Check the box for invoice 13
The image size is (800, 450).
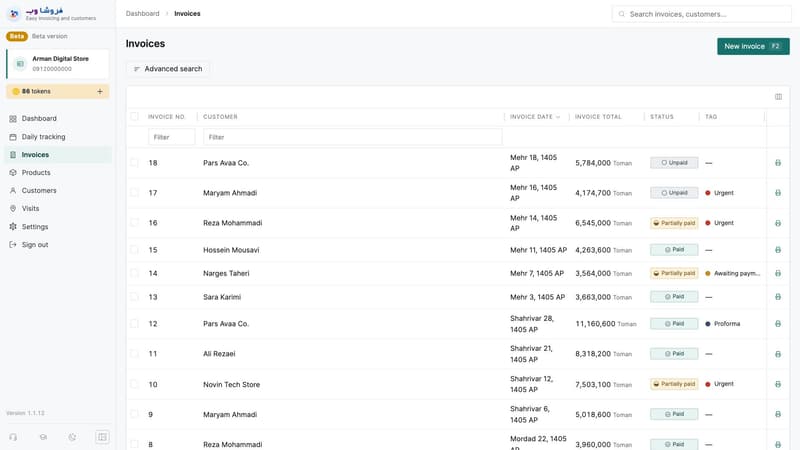click(x=134, y=296)
